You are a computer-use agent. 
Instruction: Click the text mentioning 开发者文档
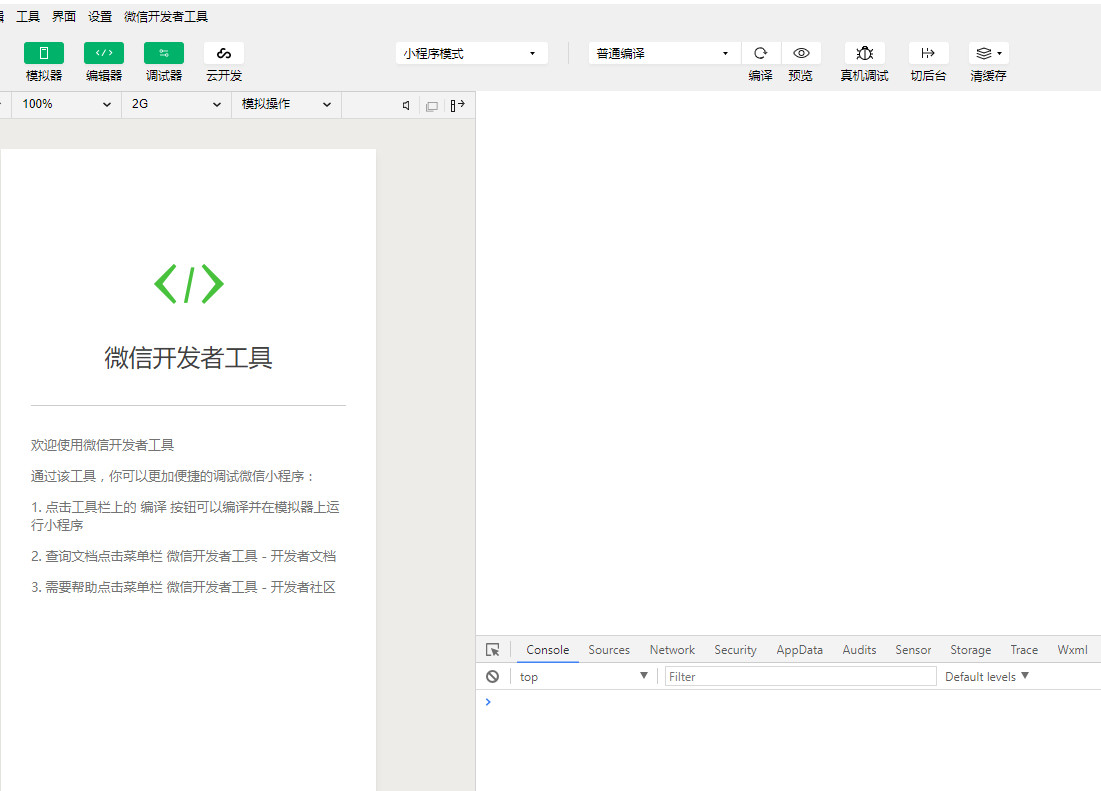(x=183, y=556)
